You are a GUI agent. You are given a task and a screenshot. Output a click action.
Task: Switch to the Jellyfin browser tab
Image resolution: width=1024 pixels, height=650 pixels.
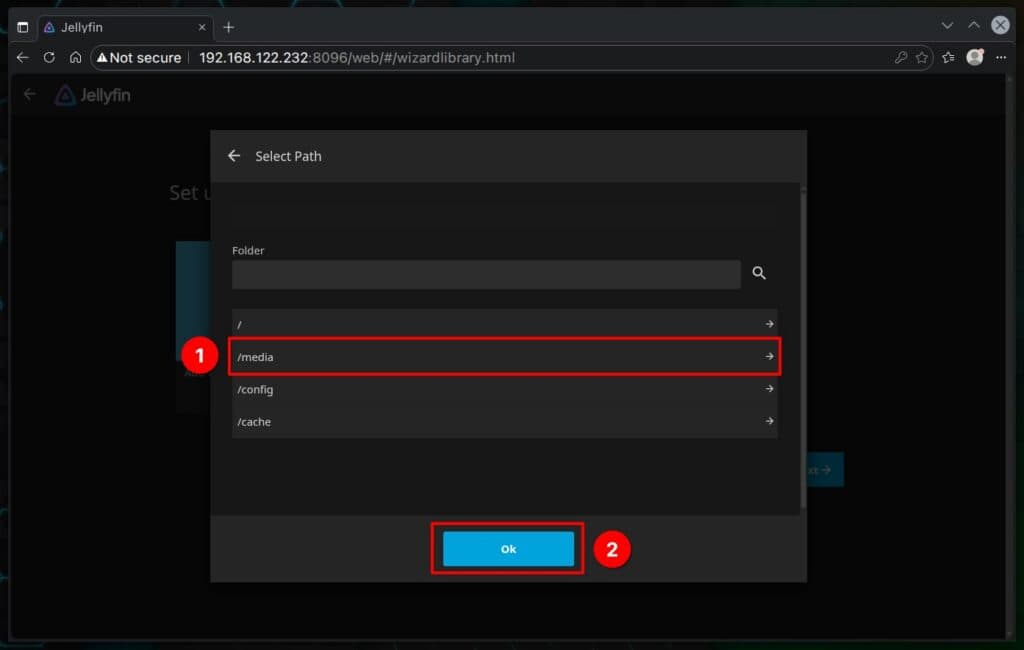click(x=120, y=27)
